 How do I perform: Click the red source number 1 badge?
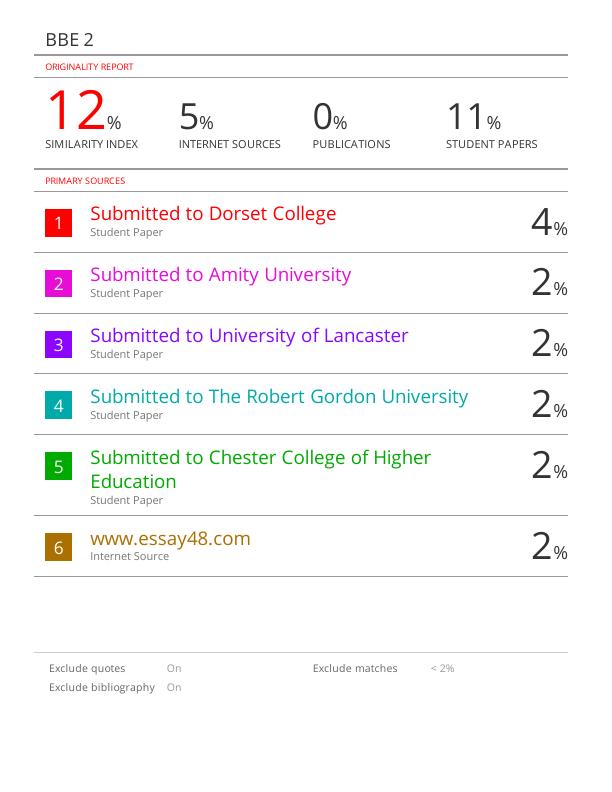click(58, 223)
